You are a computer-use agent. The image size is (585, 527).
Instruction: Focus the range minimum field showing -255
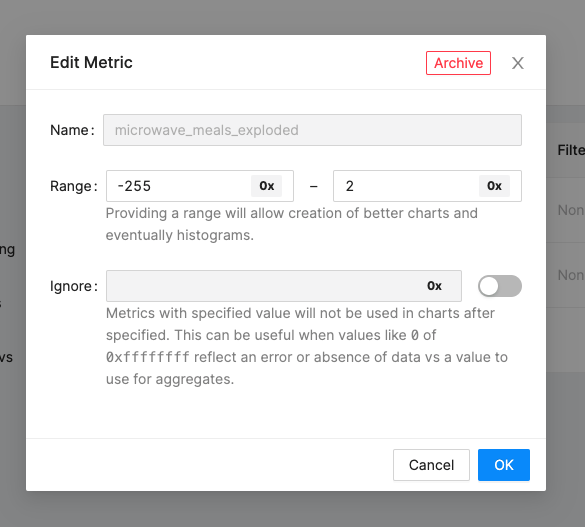click(x=179, y=186)
